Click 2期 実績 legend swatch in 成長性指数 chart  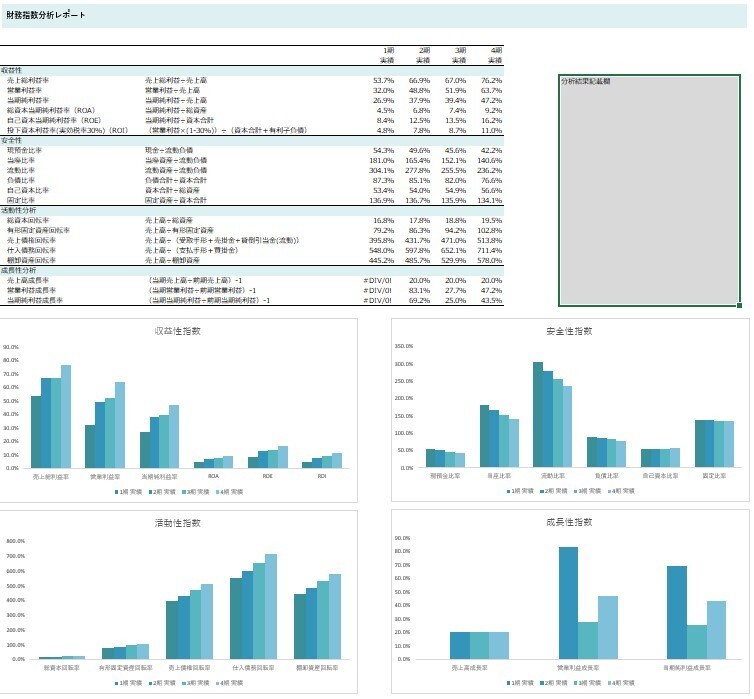pyautogui.click(x=541, y=683)
